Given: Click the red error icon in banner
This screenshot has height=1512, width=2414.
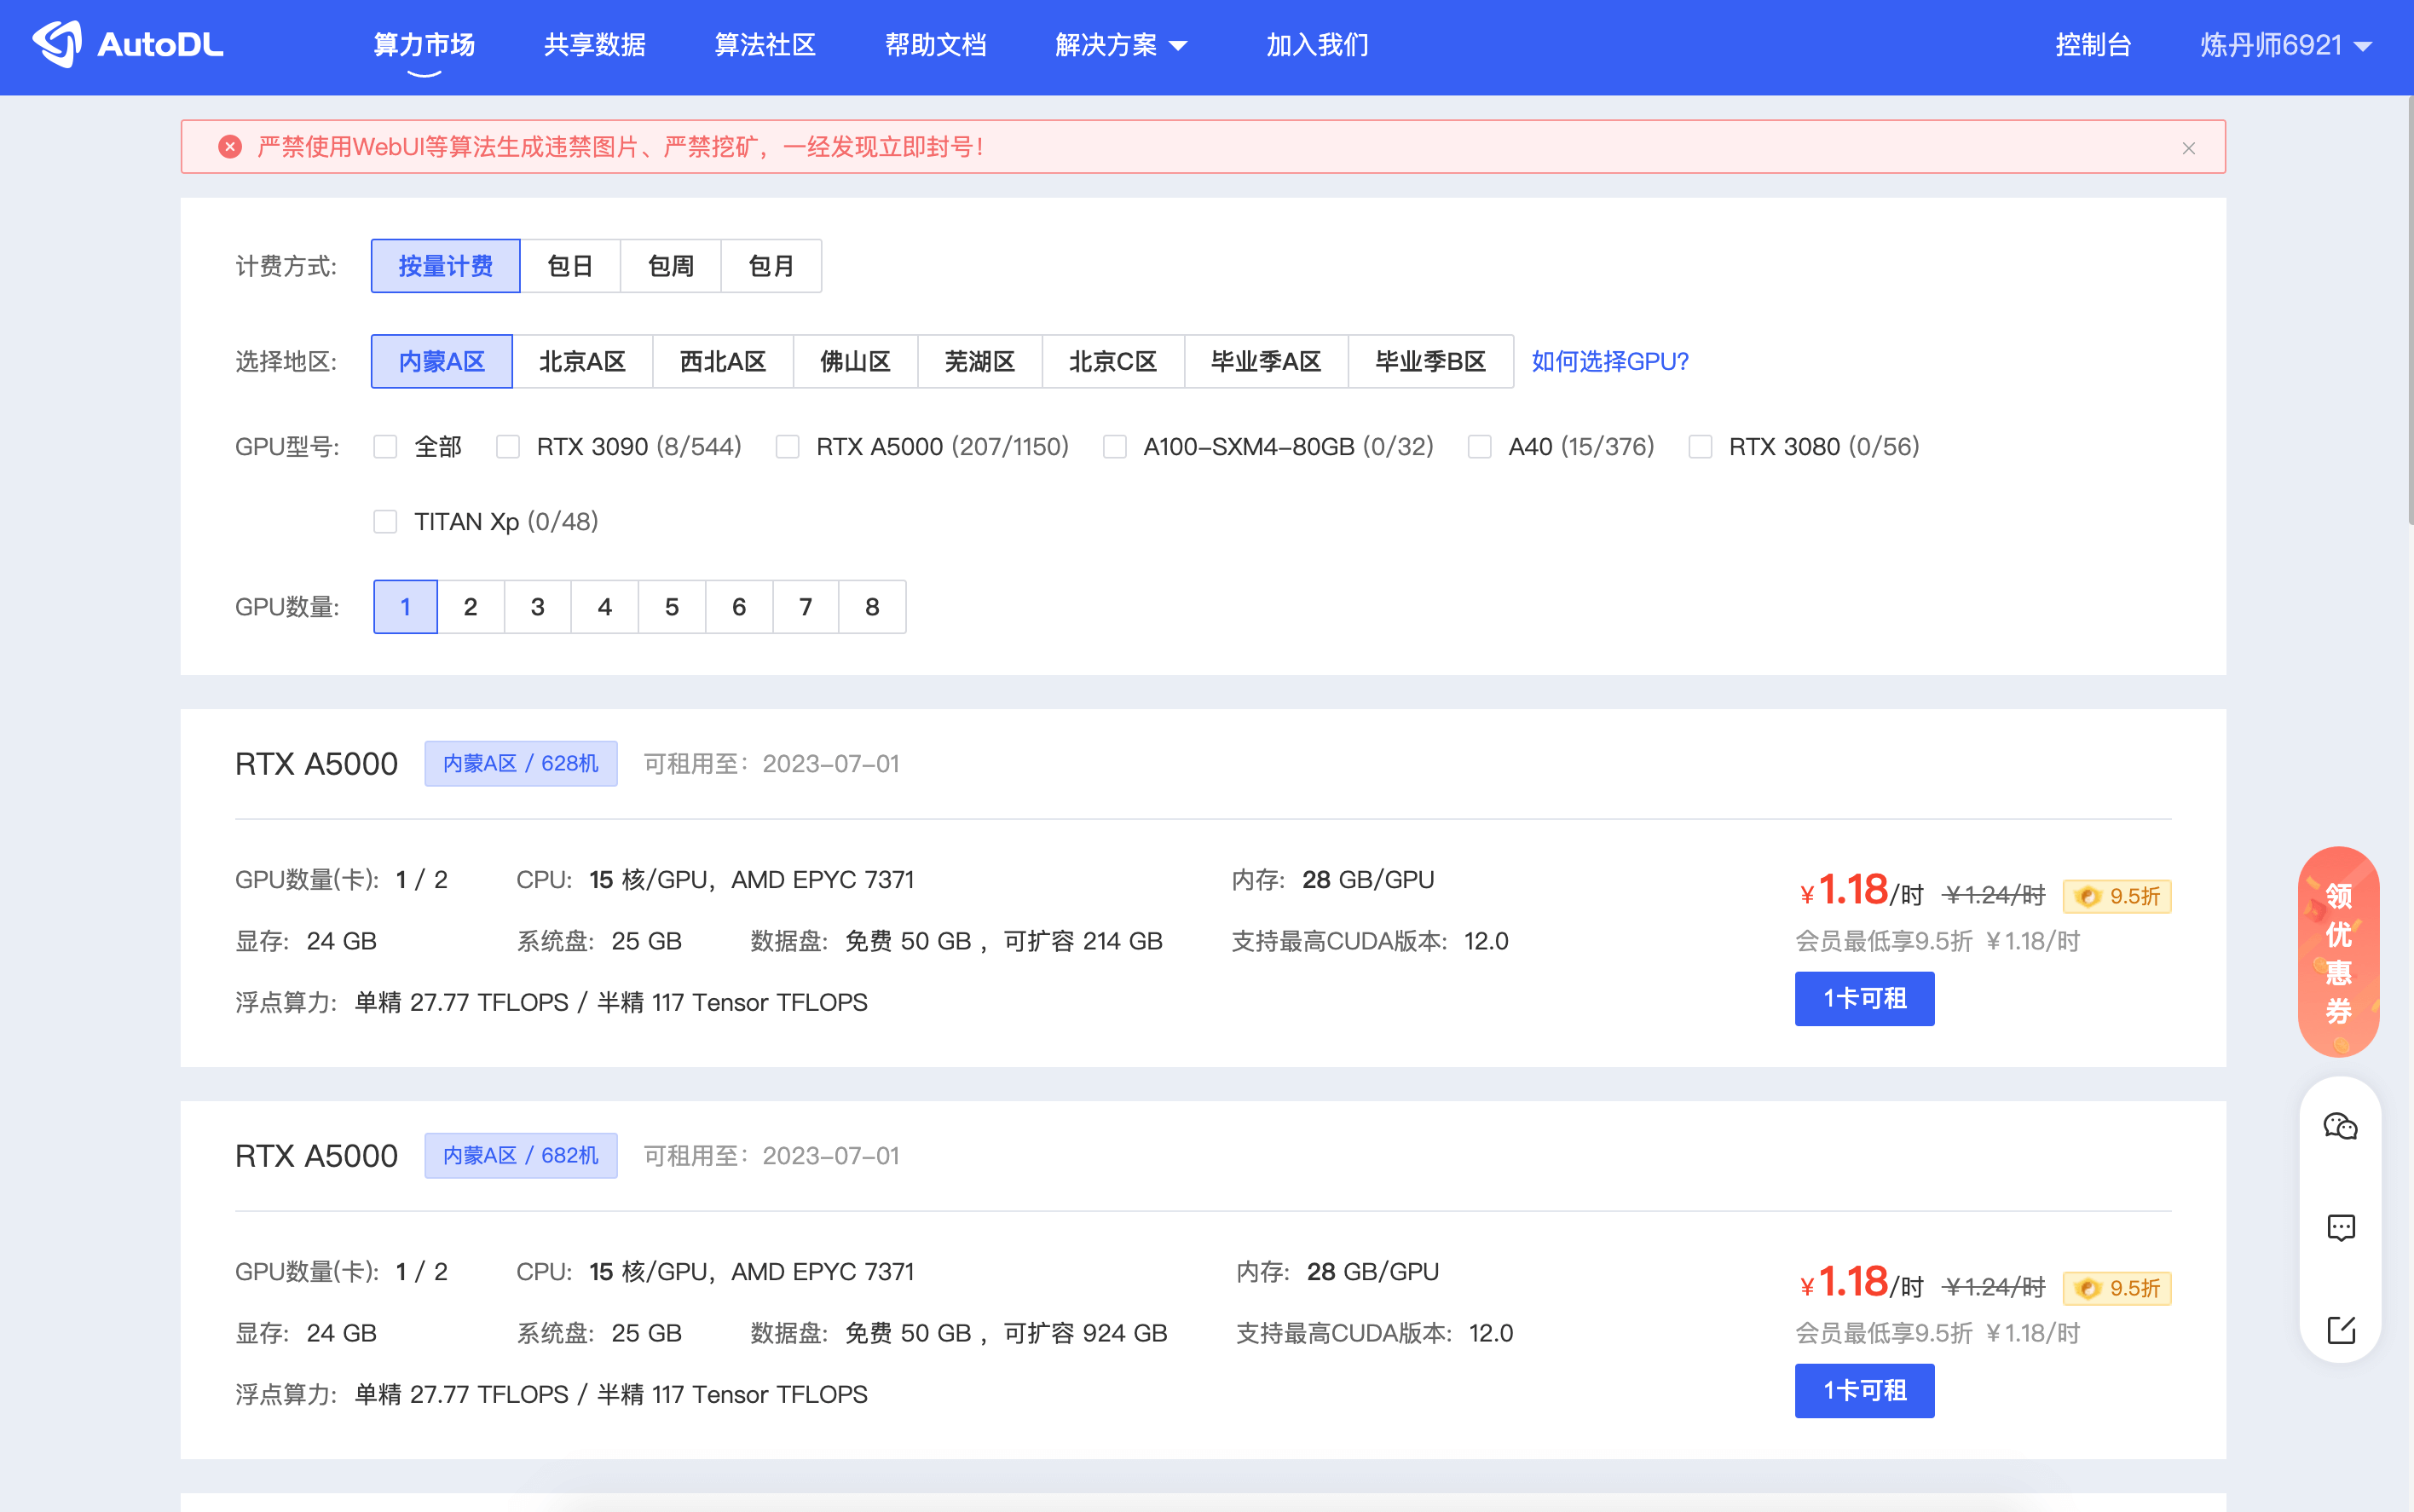Looking at the screenshot, I should pyautogui.click(x=230, y=147).
